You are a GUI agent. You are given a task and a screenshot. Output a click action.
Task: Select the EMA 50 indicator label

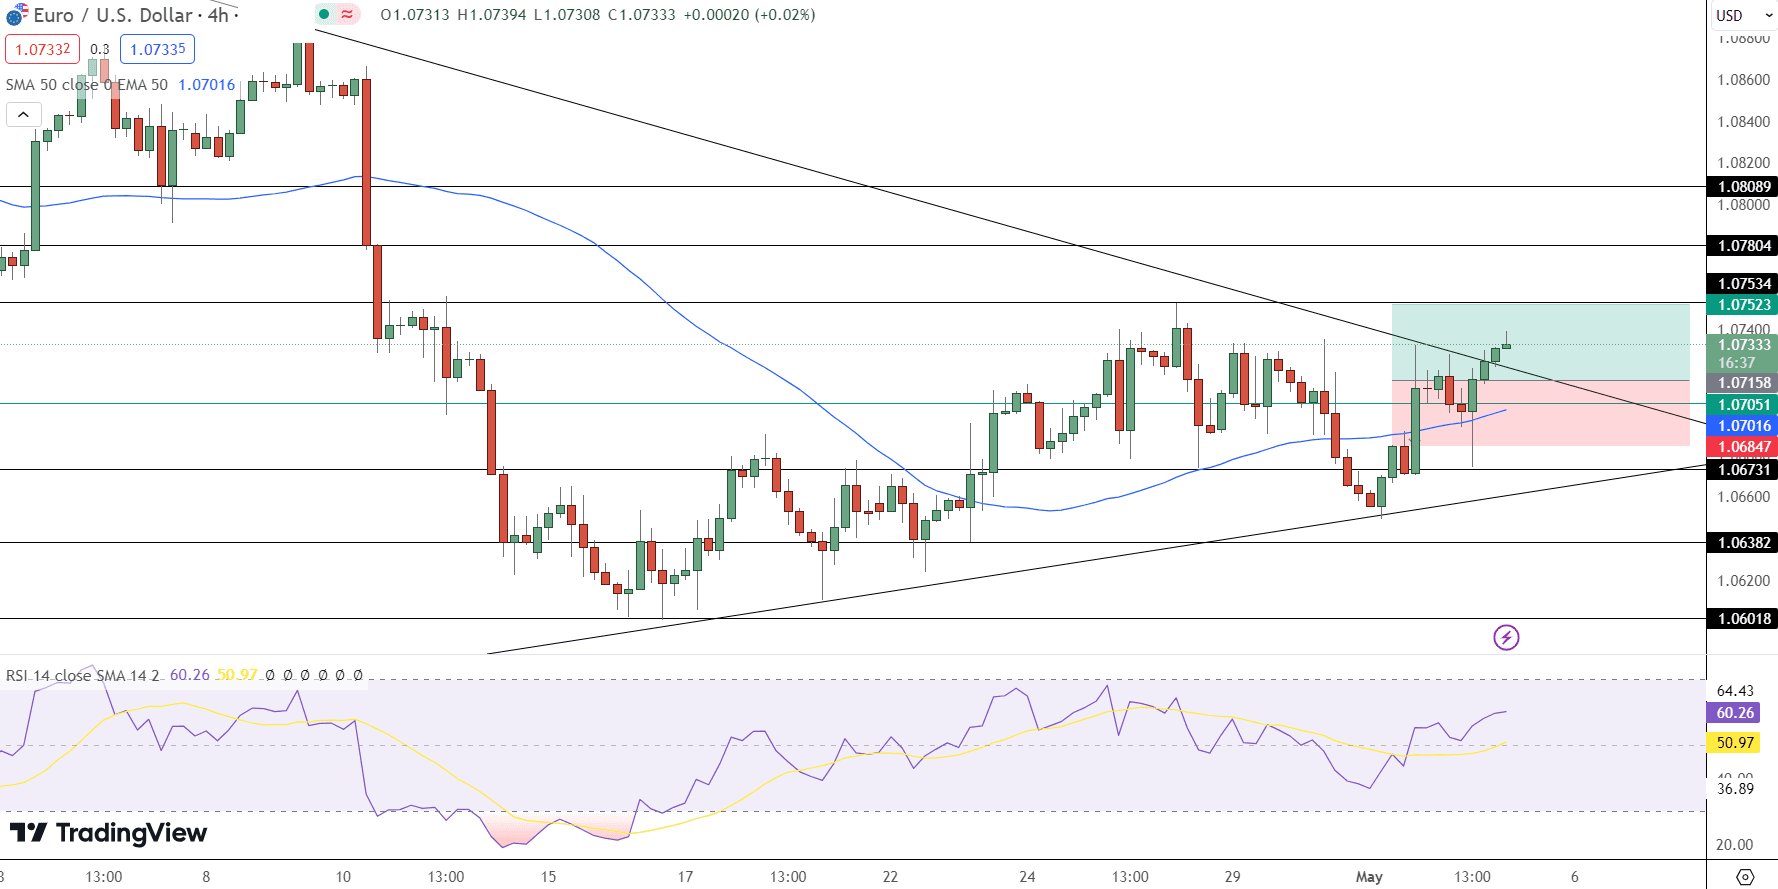click(143, 85)
